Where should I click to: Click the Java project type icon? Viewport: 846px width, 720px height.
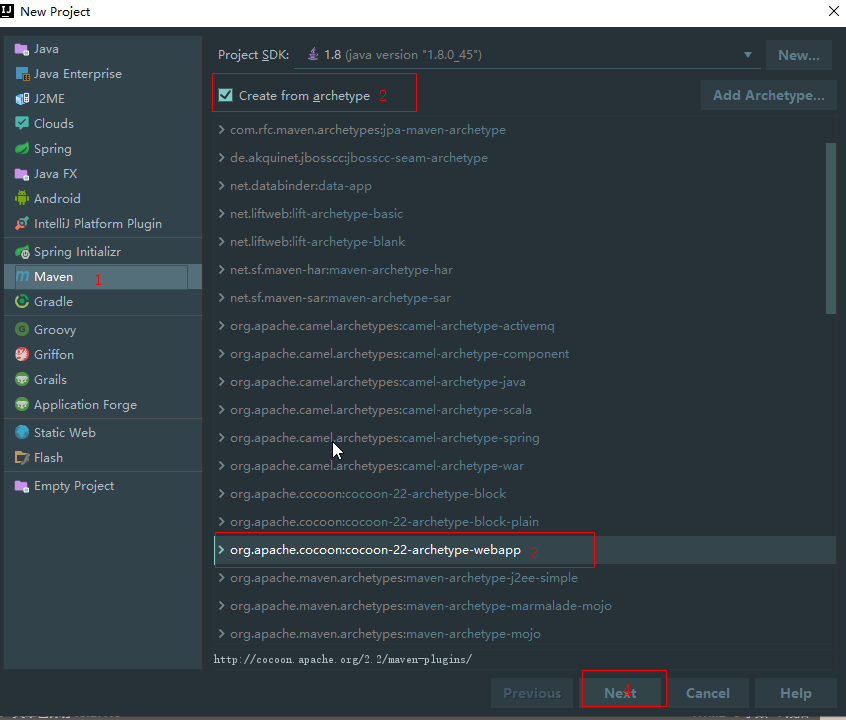pyautogui.click(x=22, y=49)
